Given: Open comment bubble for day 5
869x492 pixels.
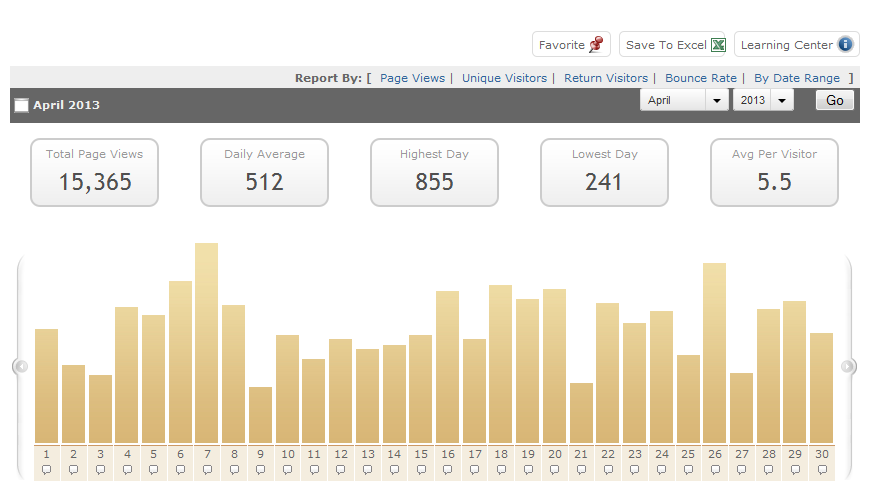Looking at the screenshot, I should [154, 470].
